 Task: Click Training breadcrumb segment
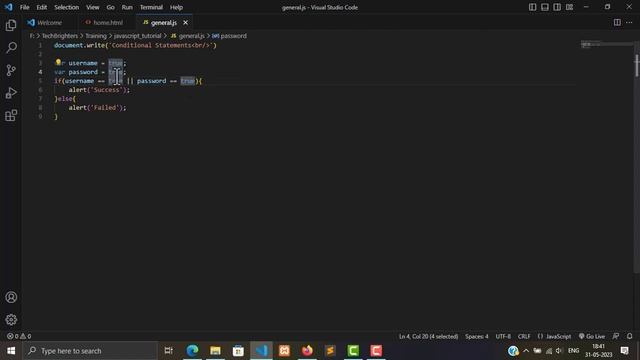pyautogui.click(x=96, y=36)
